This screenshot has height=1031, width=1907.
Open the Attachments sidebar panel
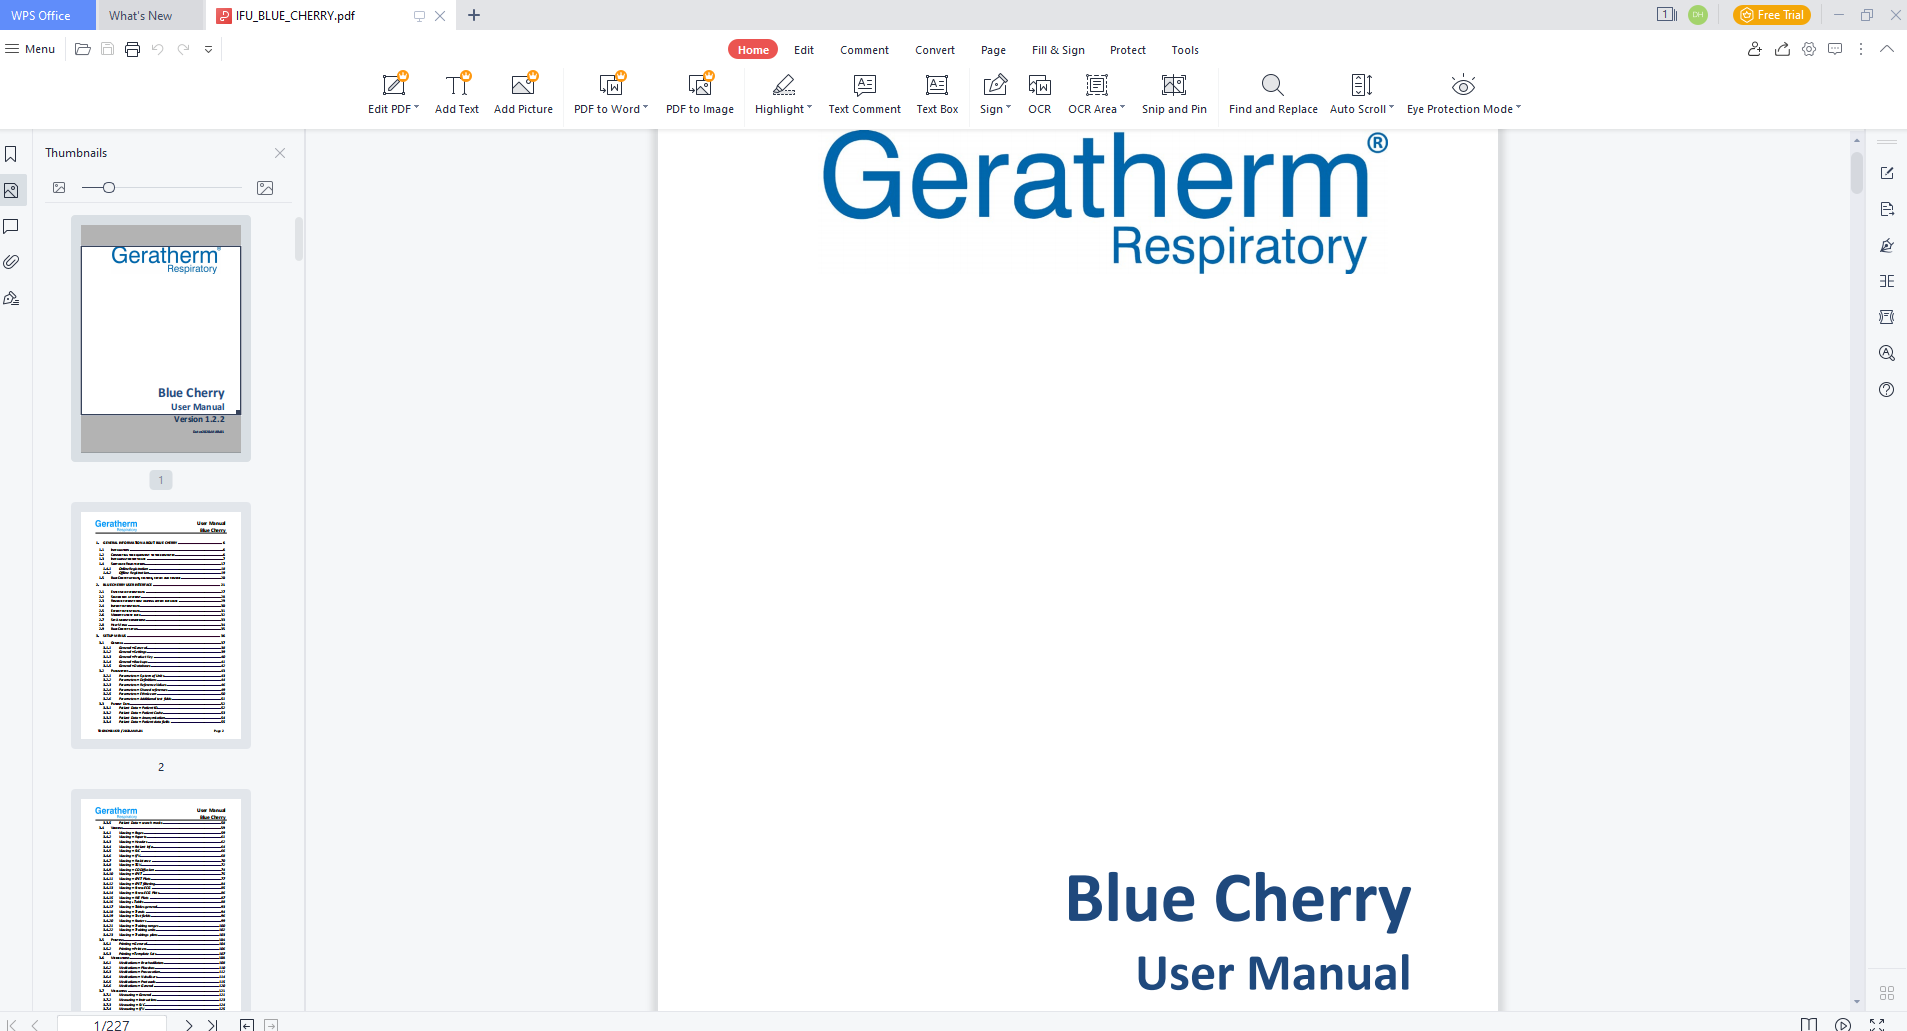coord(11,262)
